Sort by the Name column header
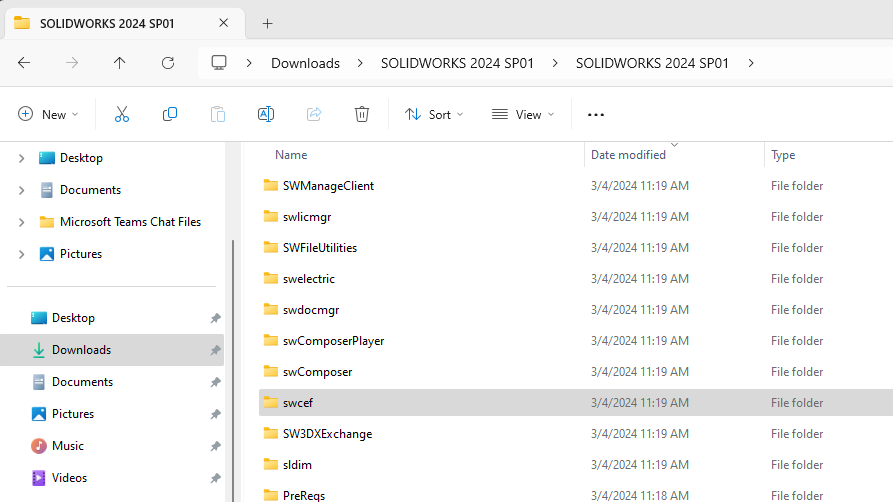 pyautogui.click(x=291, y=155)
